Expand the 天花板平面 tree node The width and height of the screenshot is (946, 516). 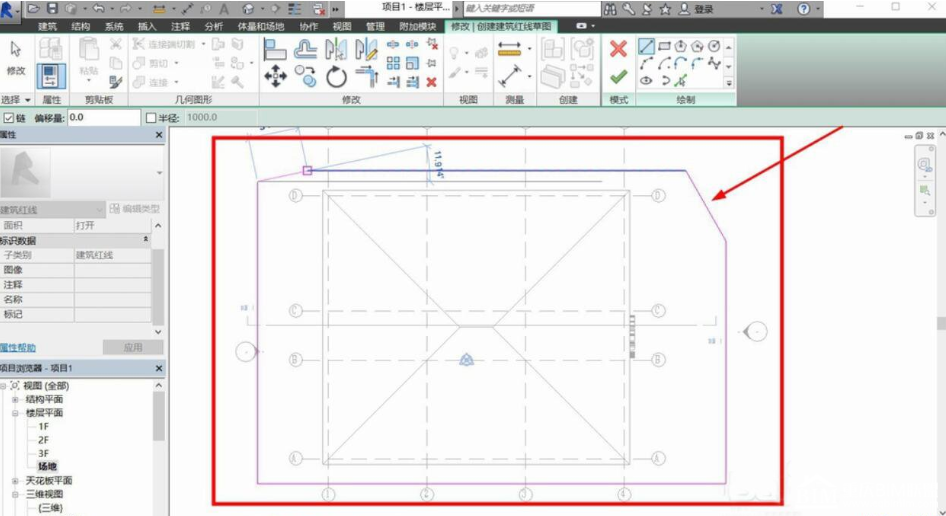pyautogui.click(x=15, y=481)
